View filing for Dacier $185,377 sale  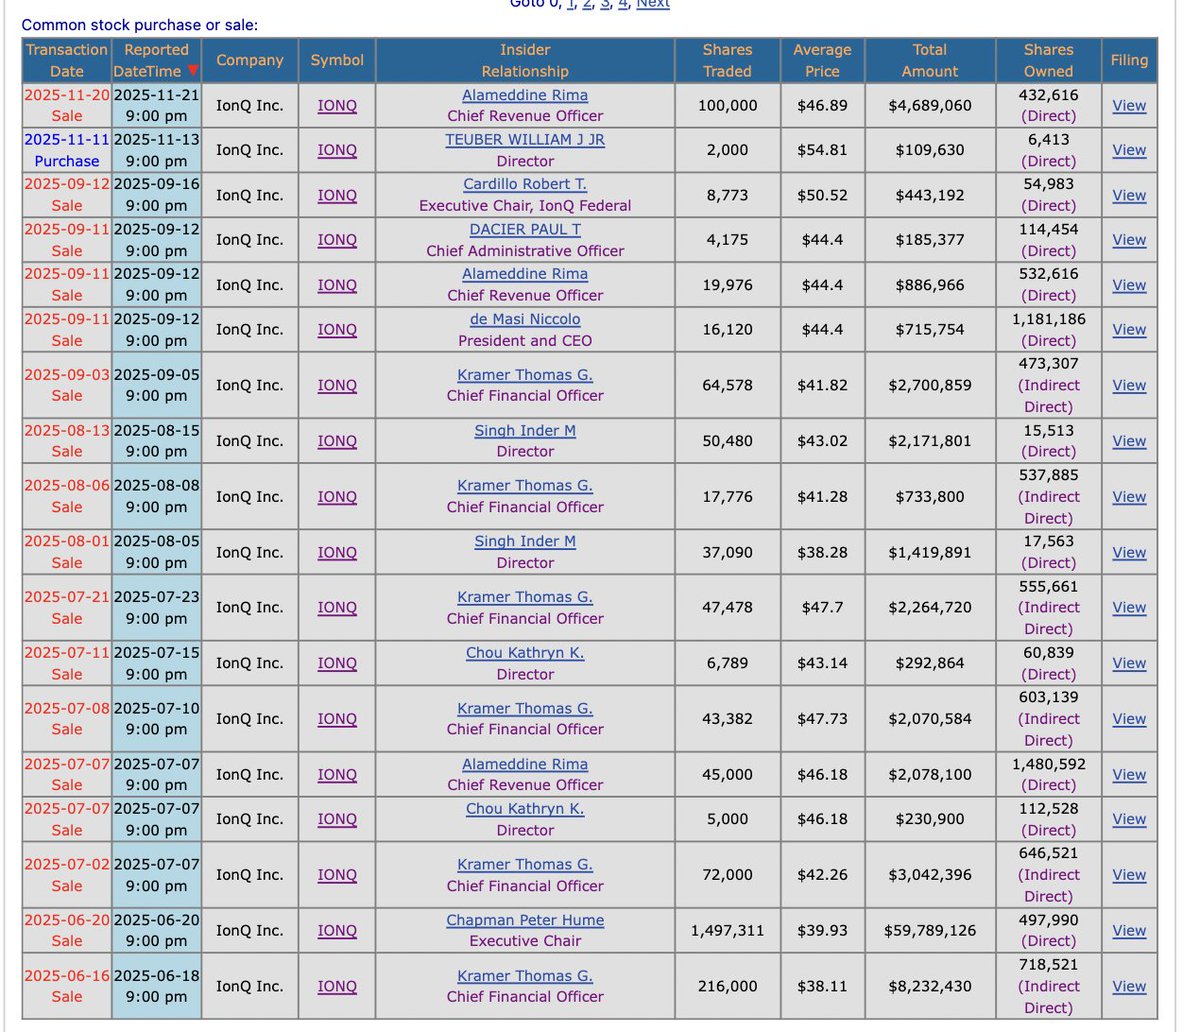[1129, 240]
